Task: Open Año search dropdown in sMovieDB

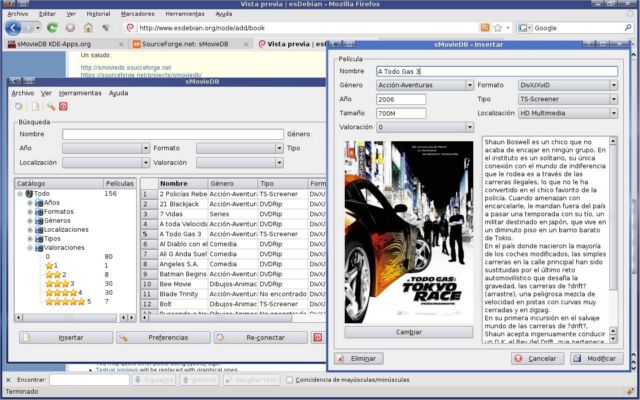Action: (106, 148)
